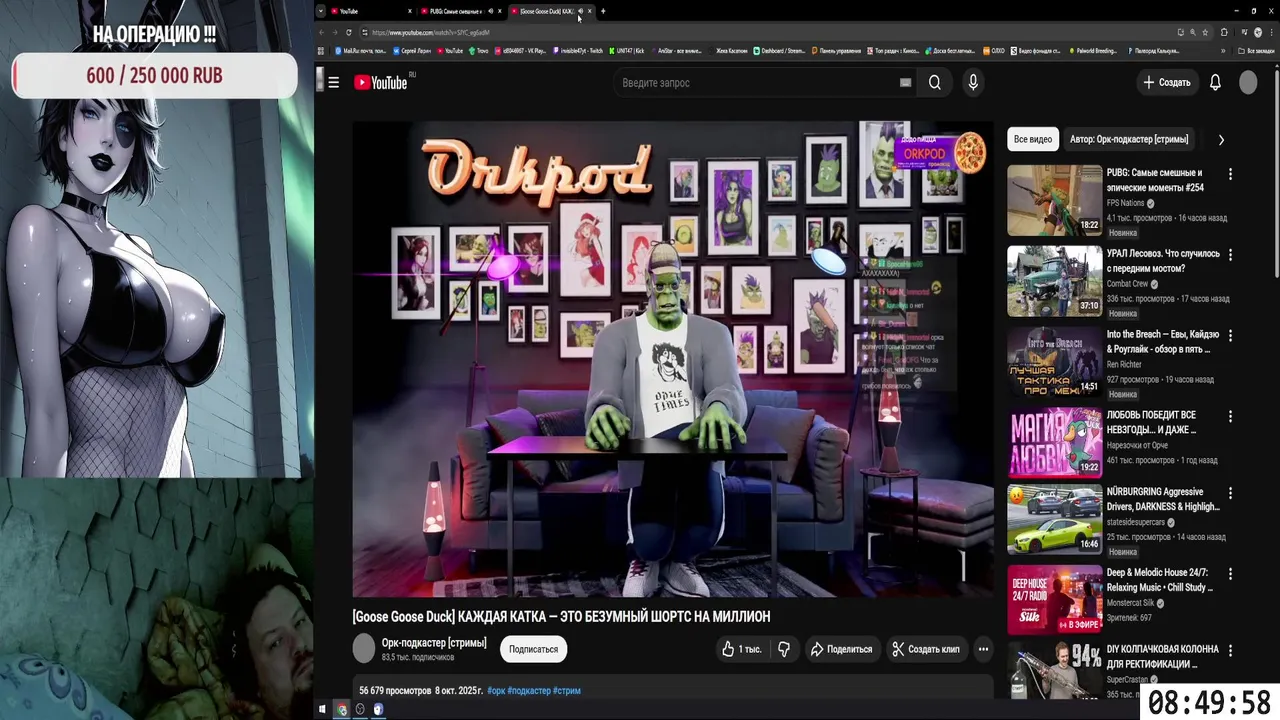The image size is (1280, 720).
Task: Open the FPS Nations channel name
Action: pos(1125,203)
